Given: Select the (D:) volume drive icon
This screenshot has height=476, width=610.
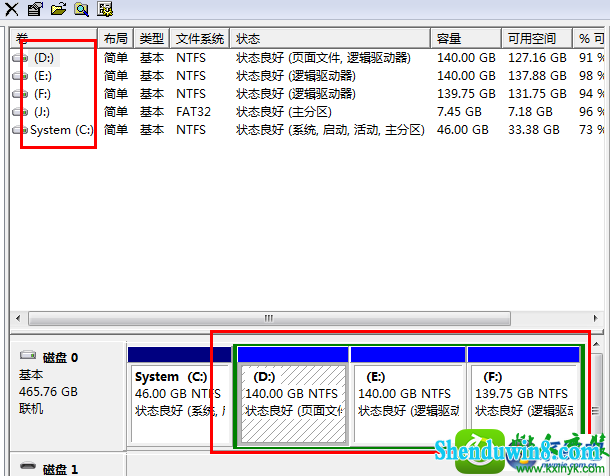Looking at the screenshot, I should tap(20, 58).
